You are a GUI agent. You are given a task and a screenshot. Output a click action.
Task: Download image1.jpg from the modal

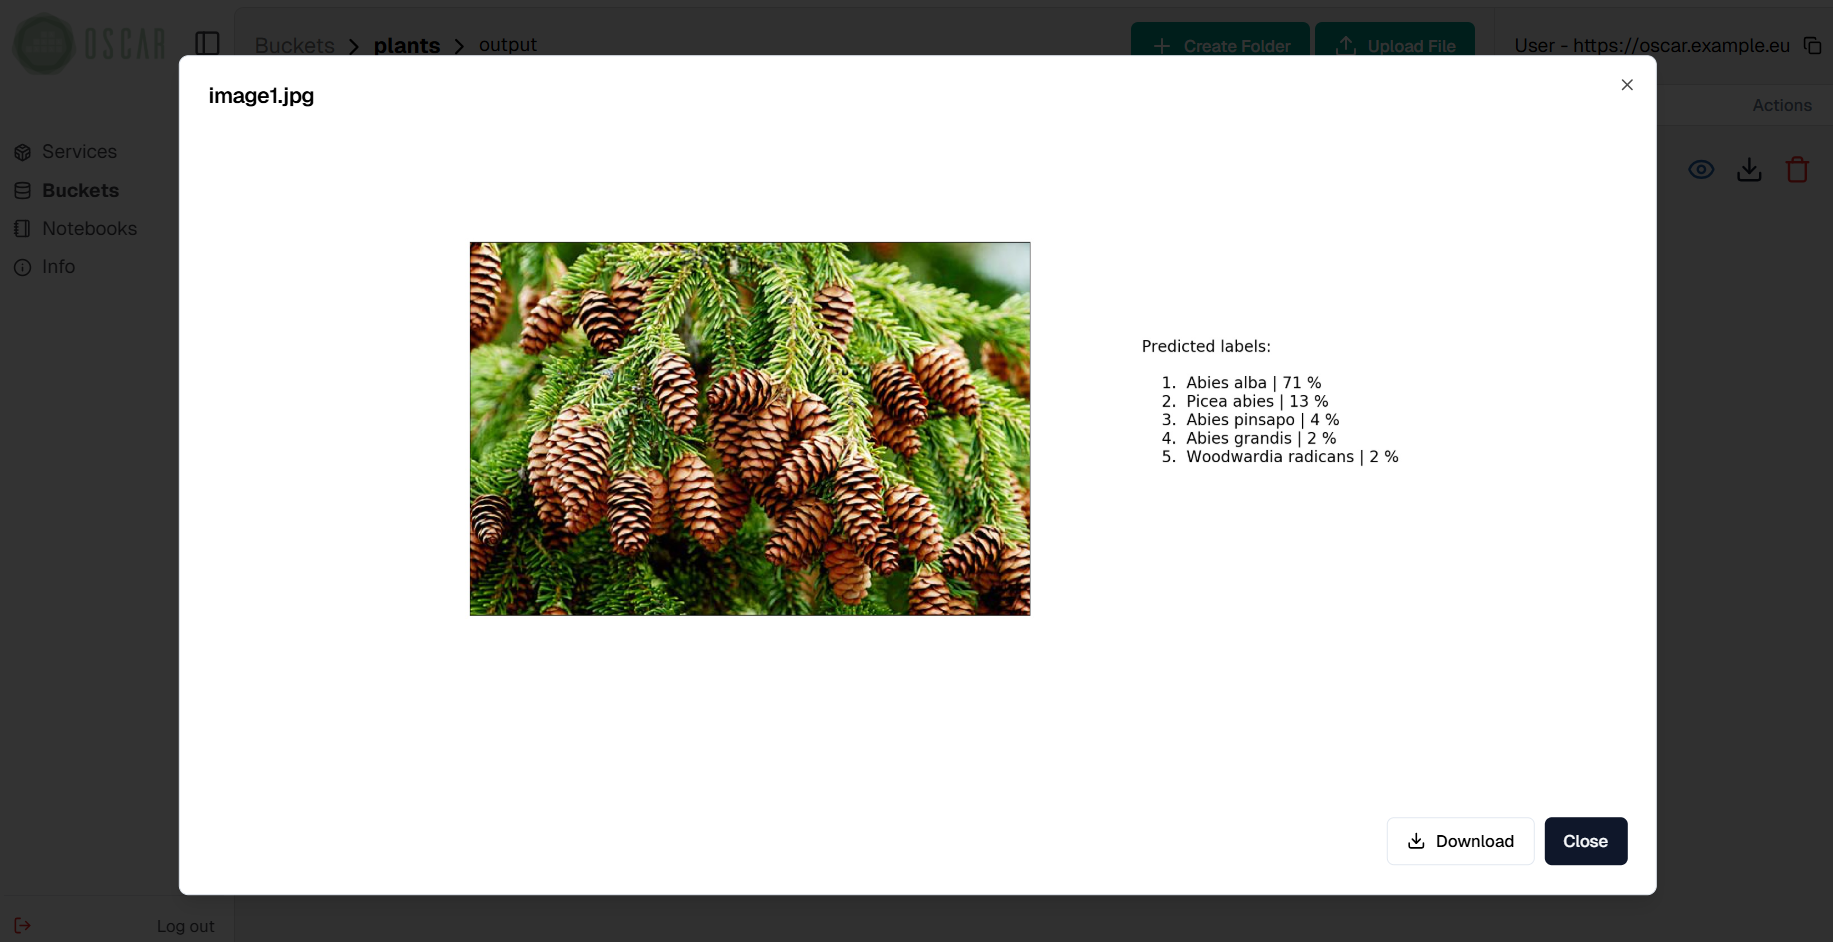click(1459, 841)
